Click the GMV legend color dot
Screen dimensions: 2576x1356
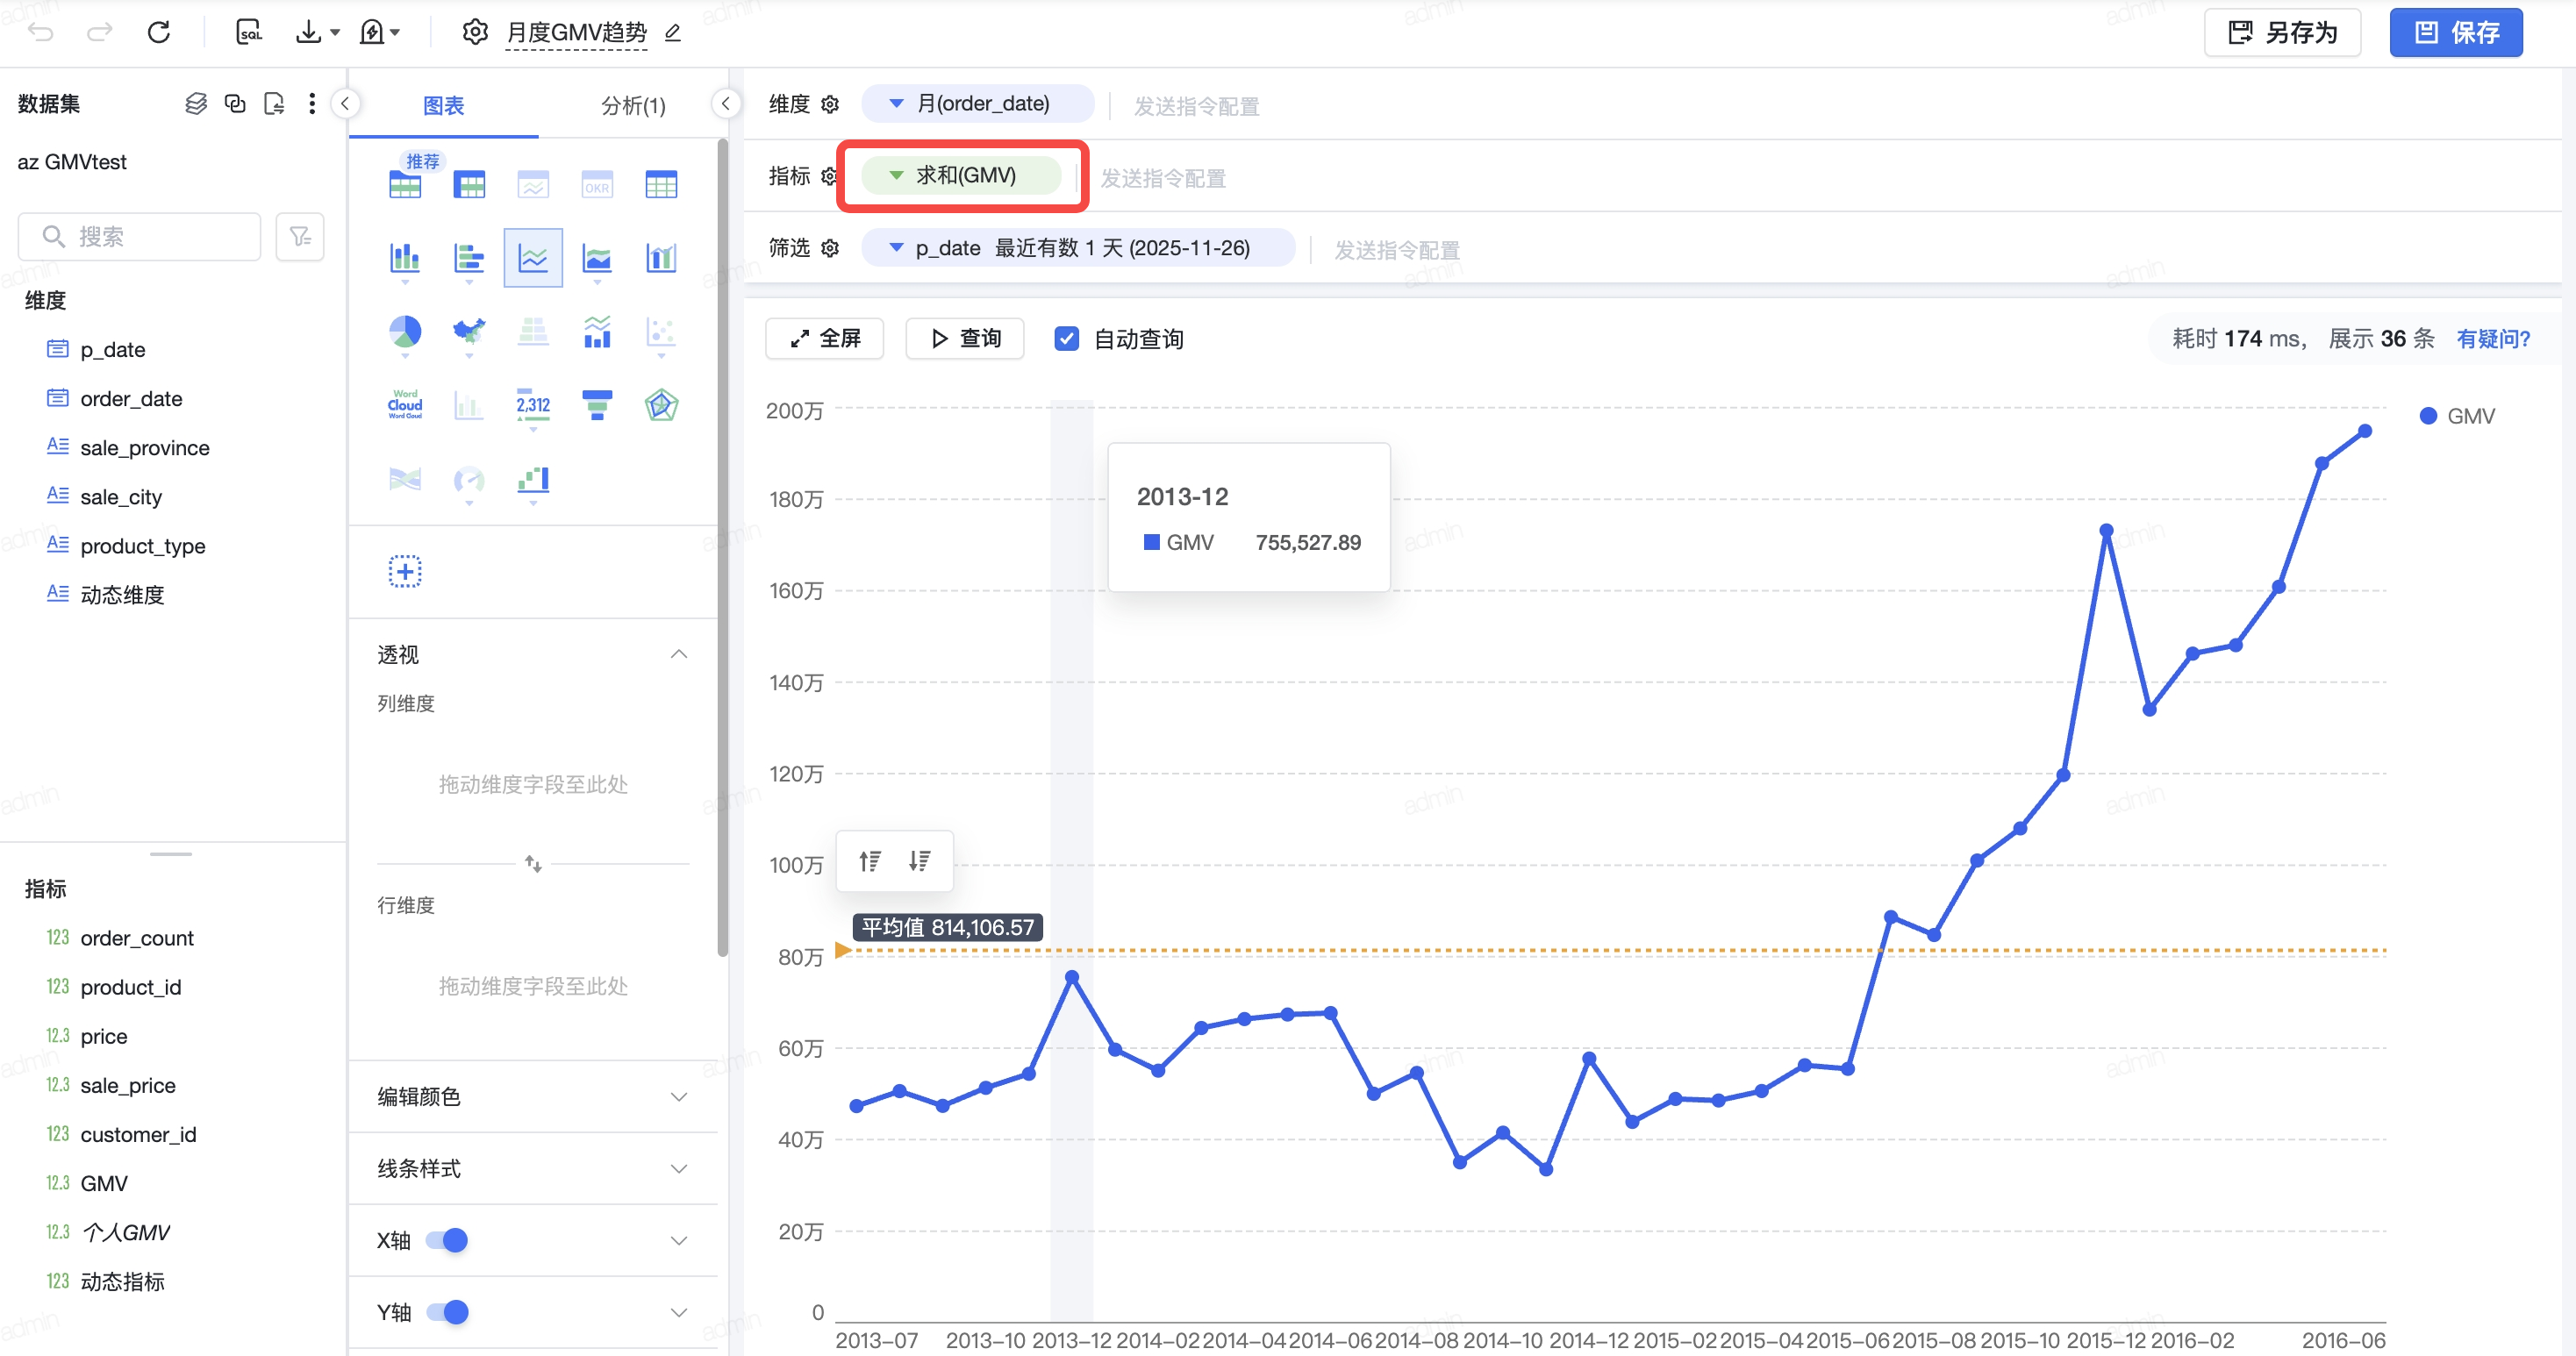pyautogui.click(x=2428, y=416)
